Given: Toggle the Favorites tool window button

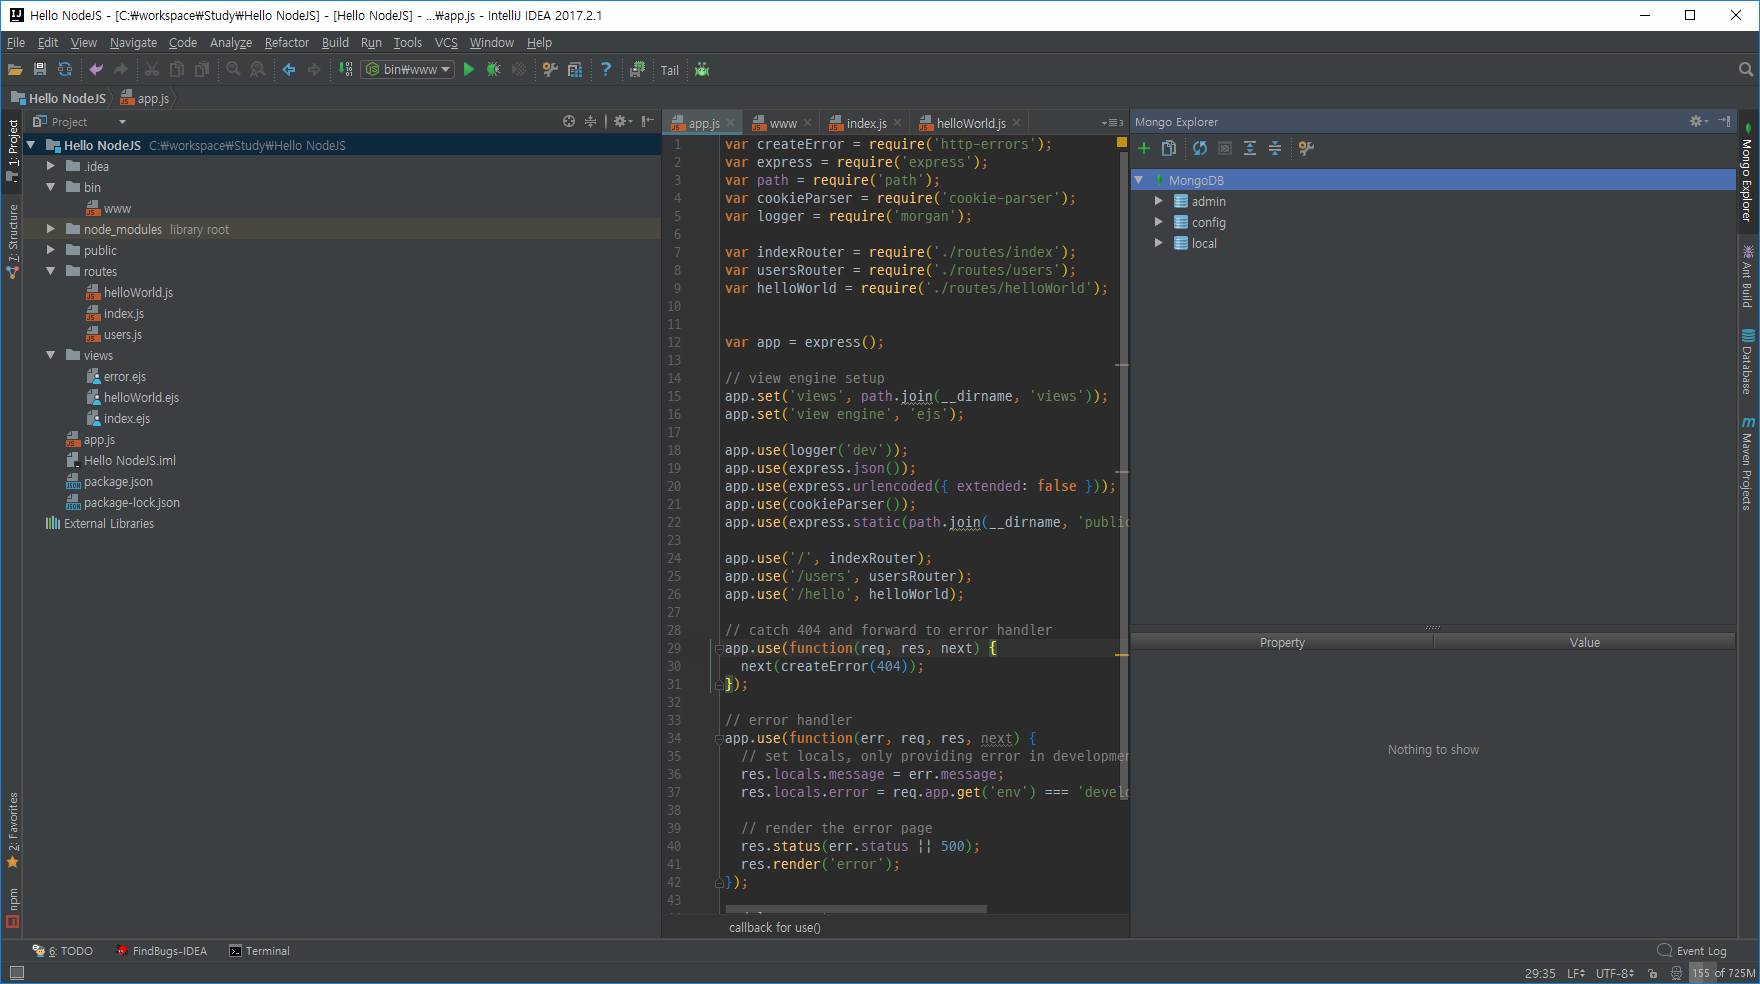Looking at the screenshot, I should (12, 830).
